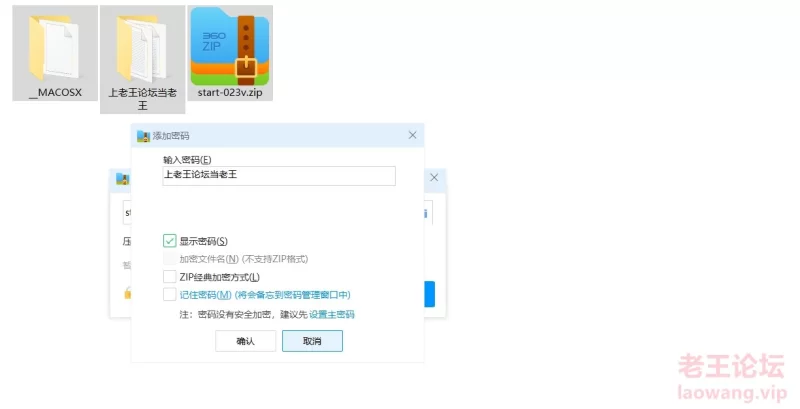
Task: Open the 设置主密码 link
Action: (x=332, y=315)
